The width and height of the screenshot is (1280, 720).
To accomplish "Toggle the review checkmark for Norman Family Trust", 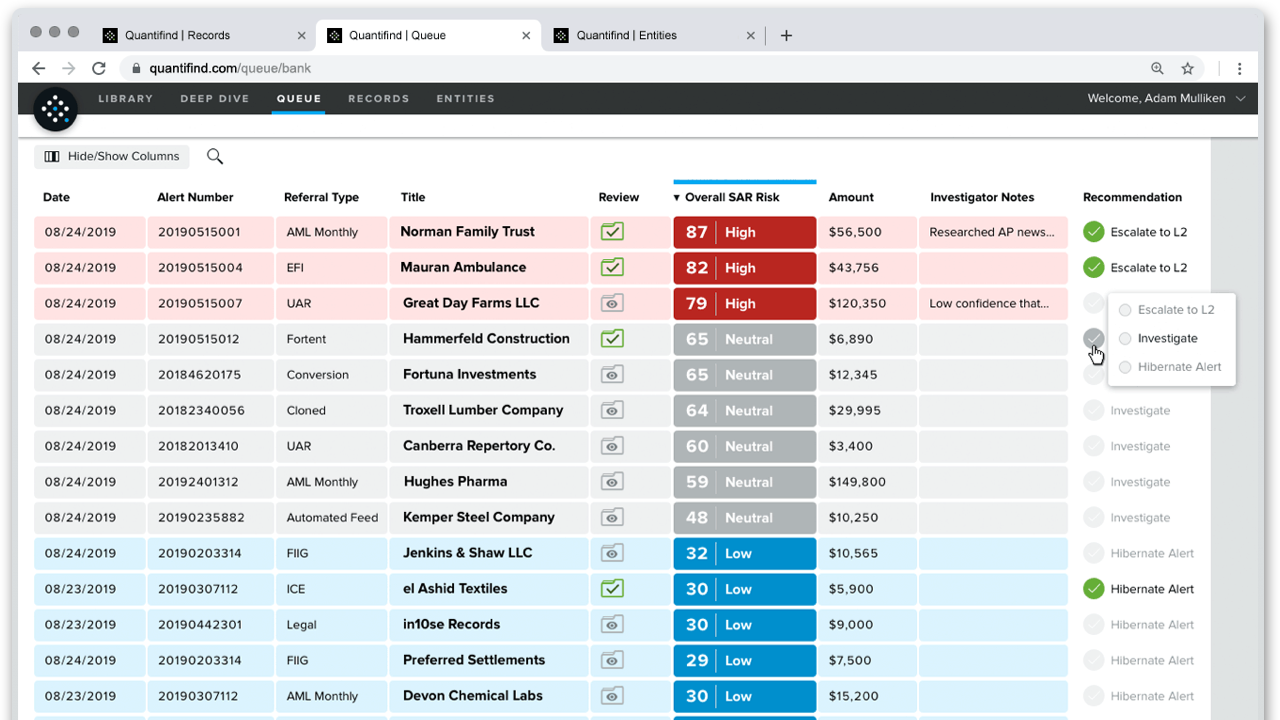I will [612, 232].
